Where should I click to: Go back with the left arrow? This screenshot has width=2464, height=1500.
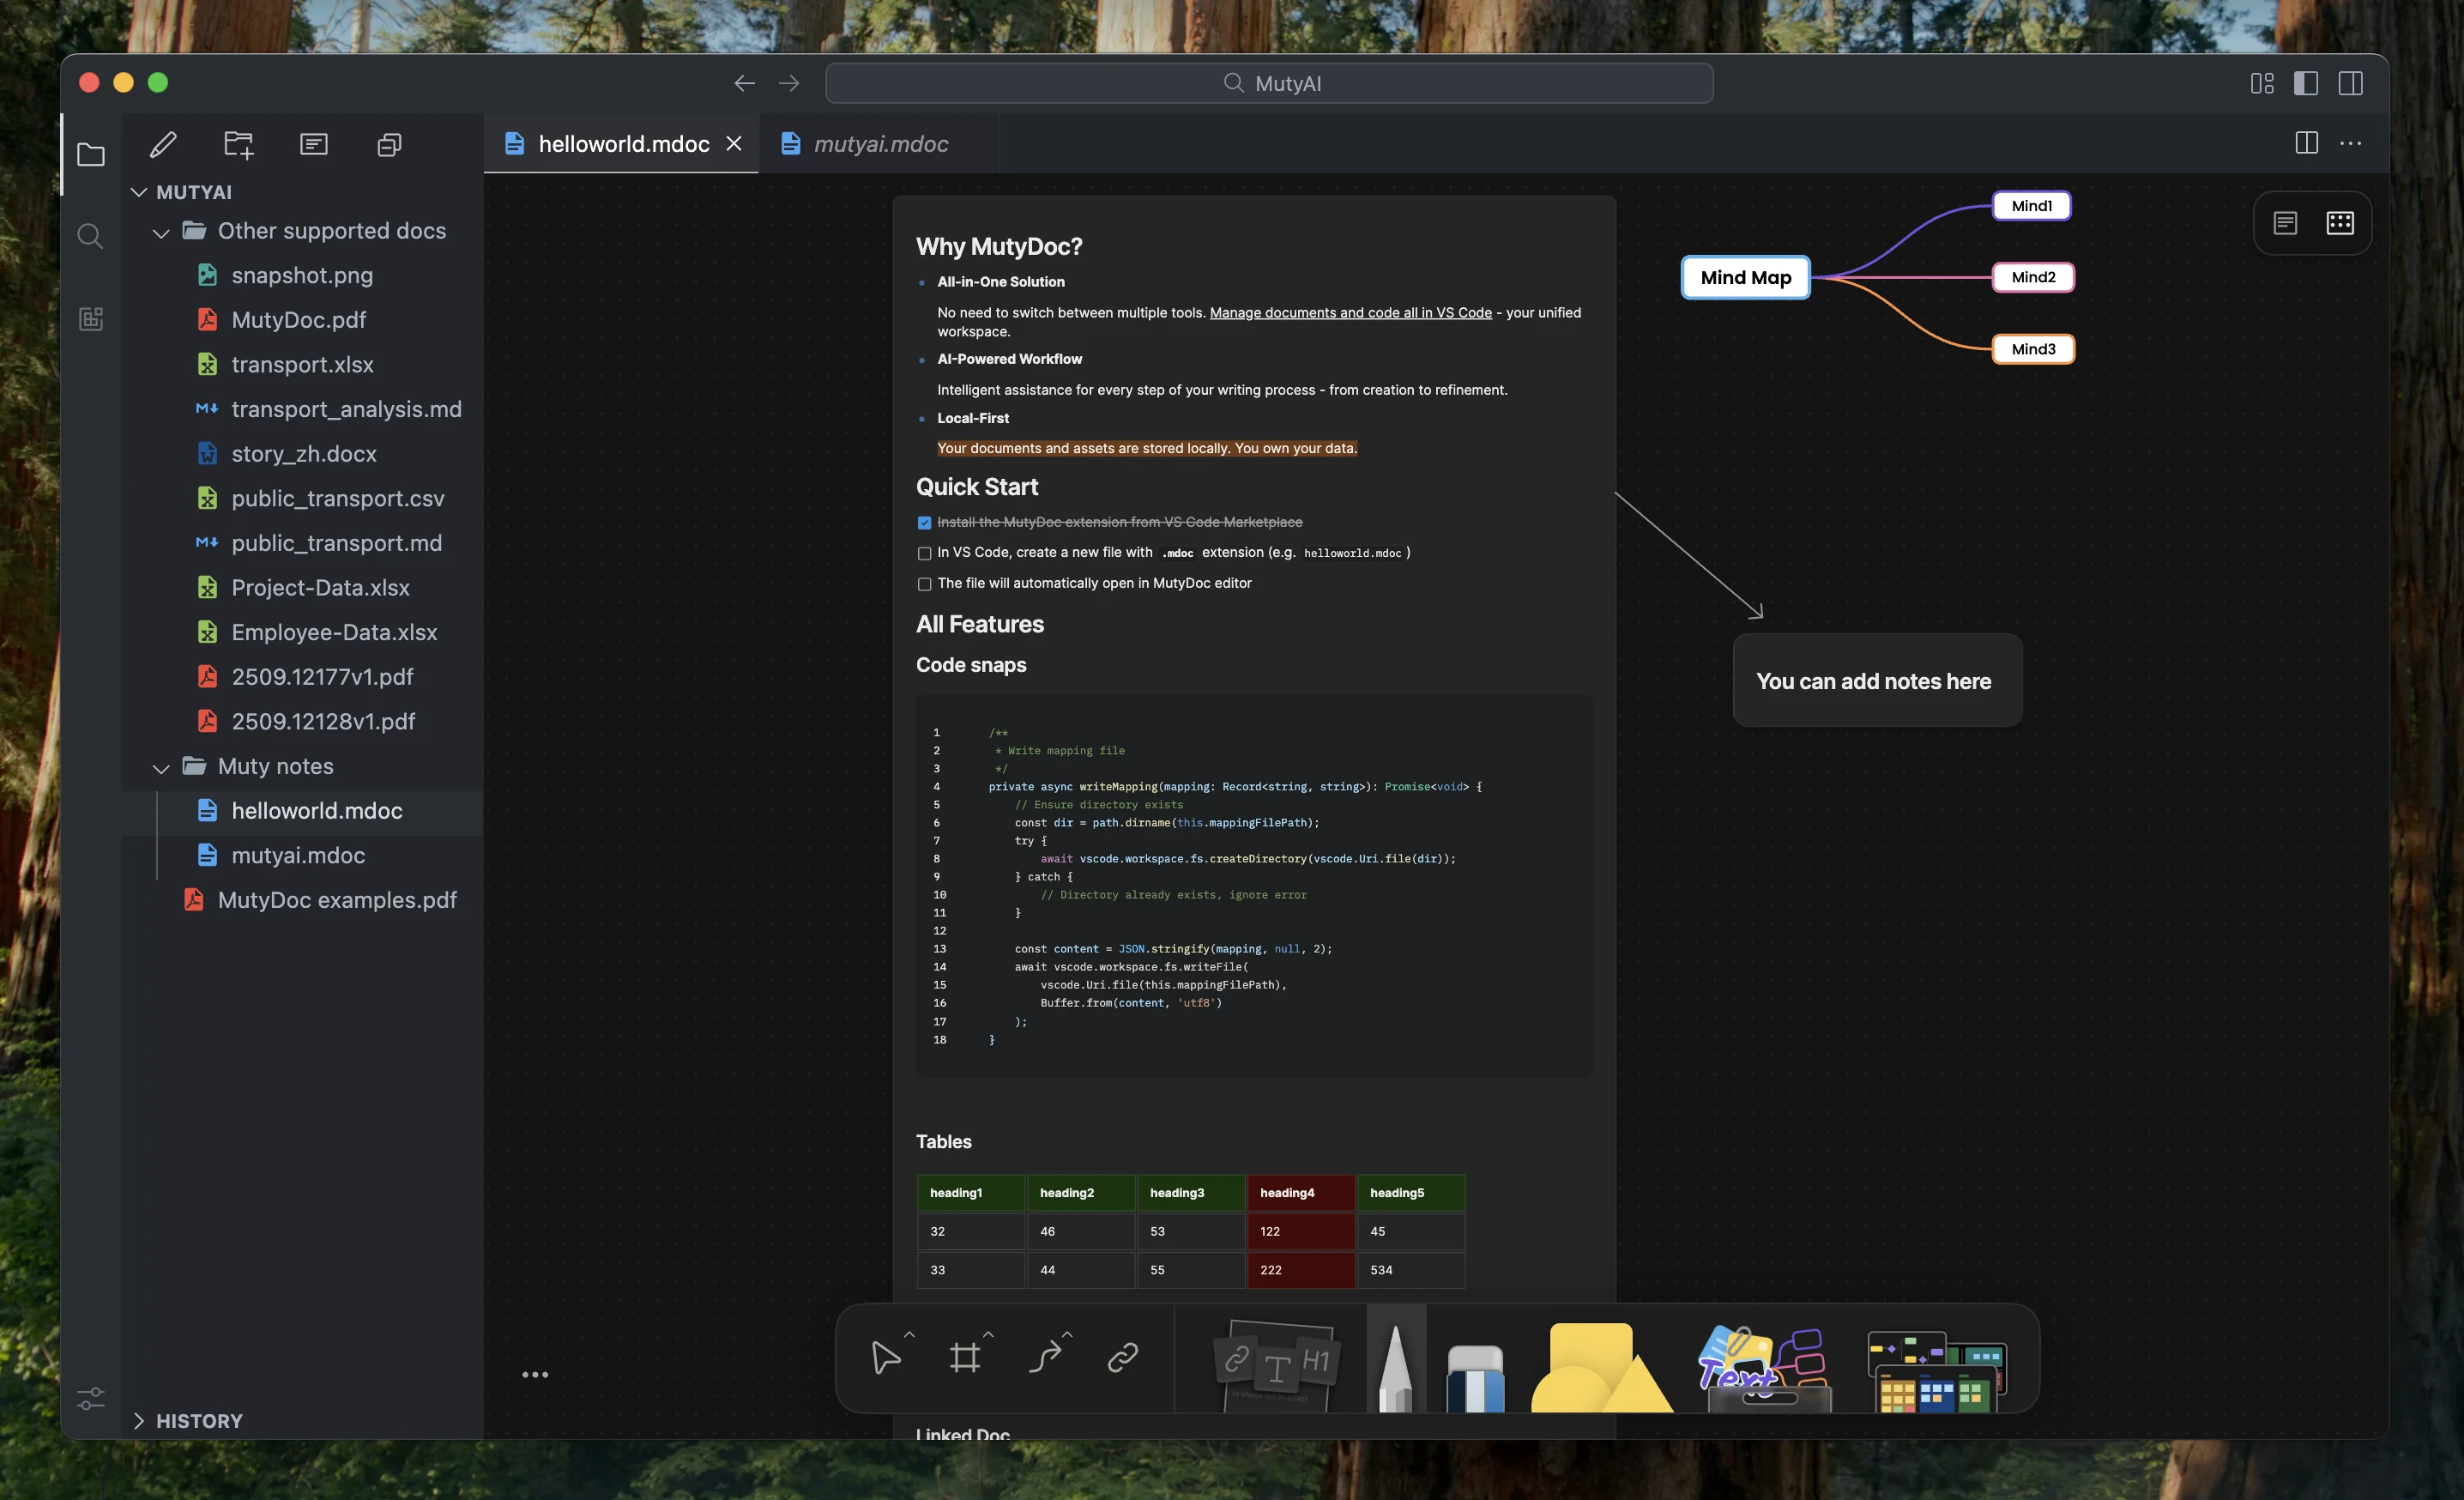(x=744, y=83)
